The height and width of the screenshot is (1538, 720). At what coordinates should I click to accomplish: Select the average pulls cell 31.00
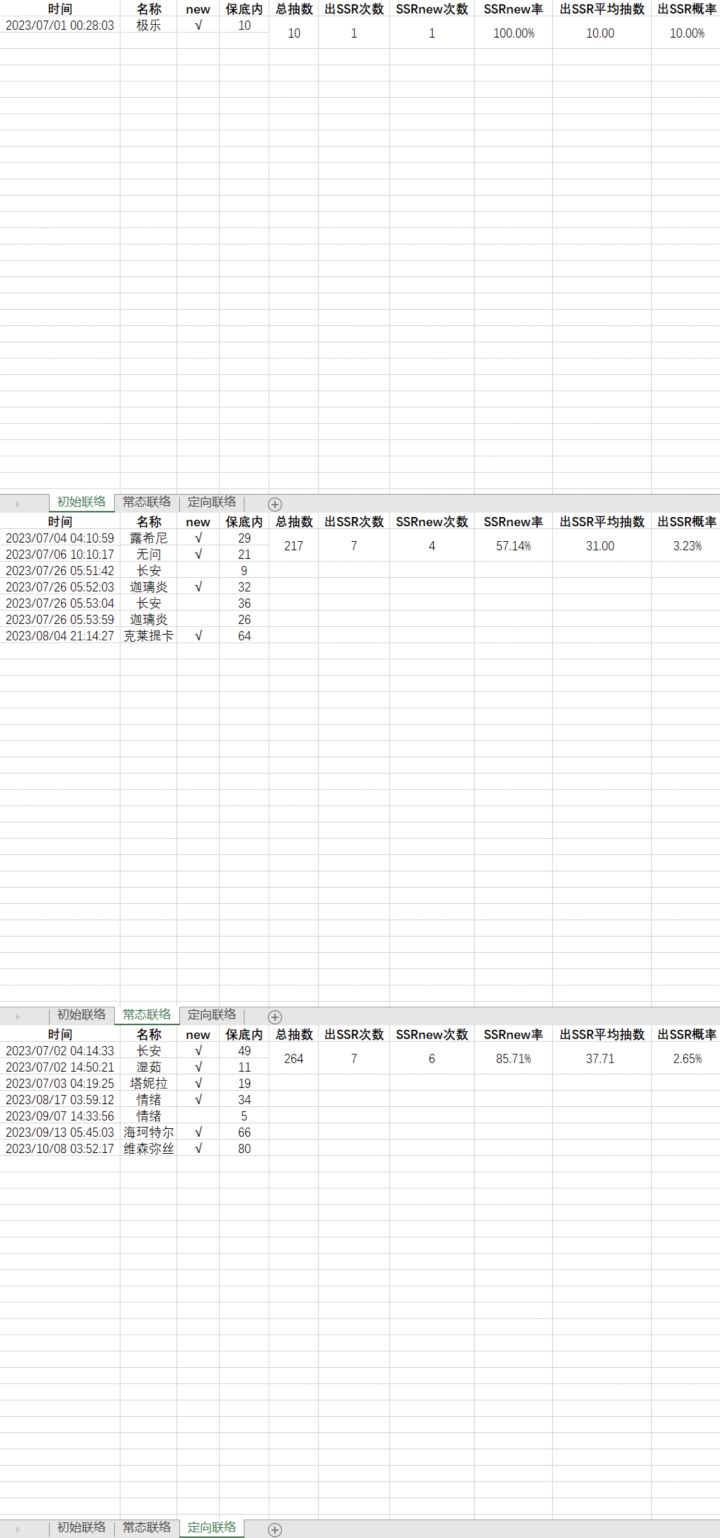[601, 546]
